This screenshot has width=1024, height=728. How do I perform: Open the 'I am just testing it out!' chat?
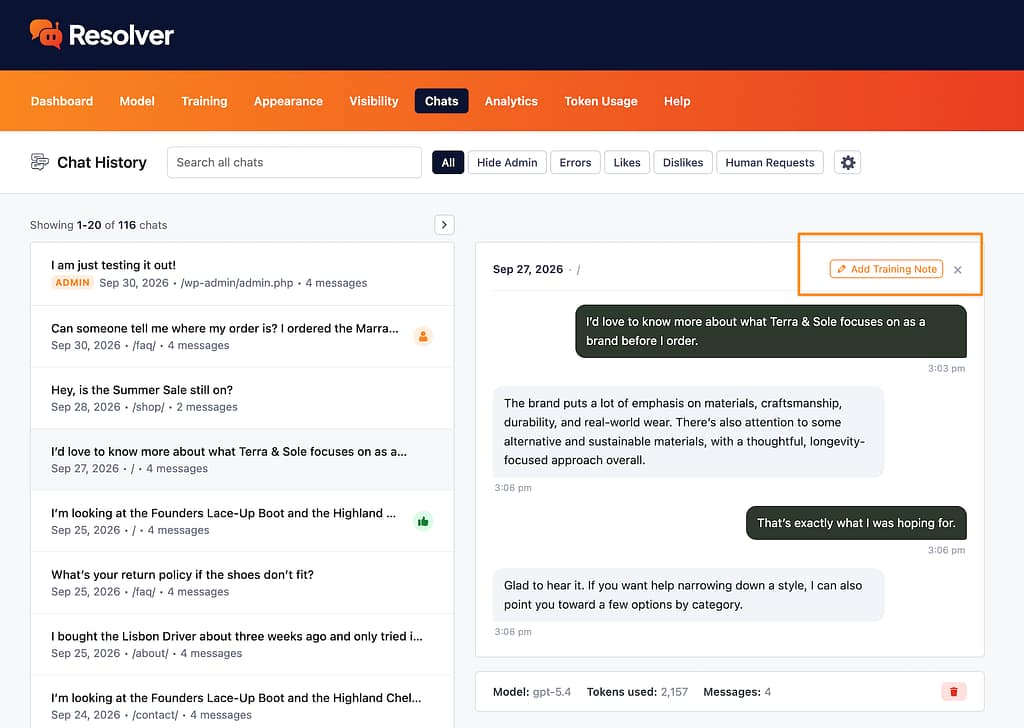(x=242, y=274)
